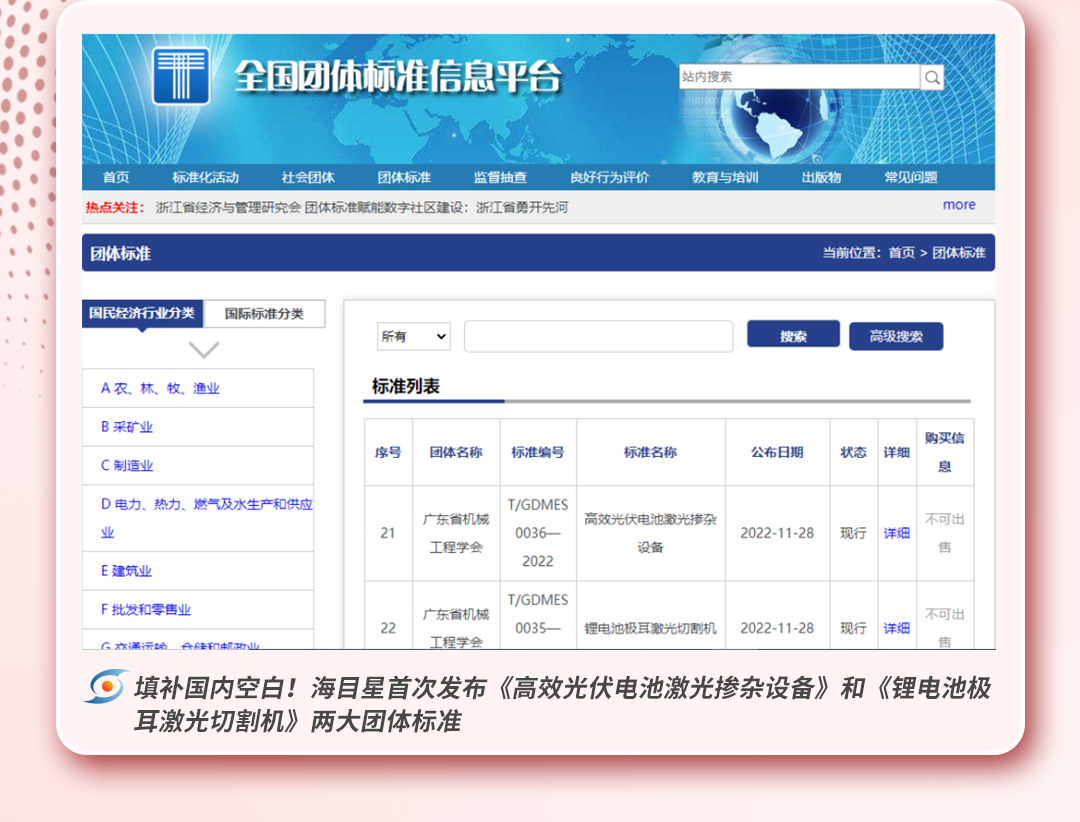Click the 锂电池极耳激光切割机 standard name
Screen dimensions: 1080x822
pyautogui.click(x=650, y=628)
